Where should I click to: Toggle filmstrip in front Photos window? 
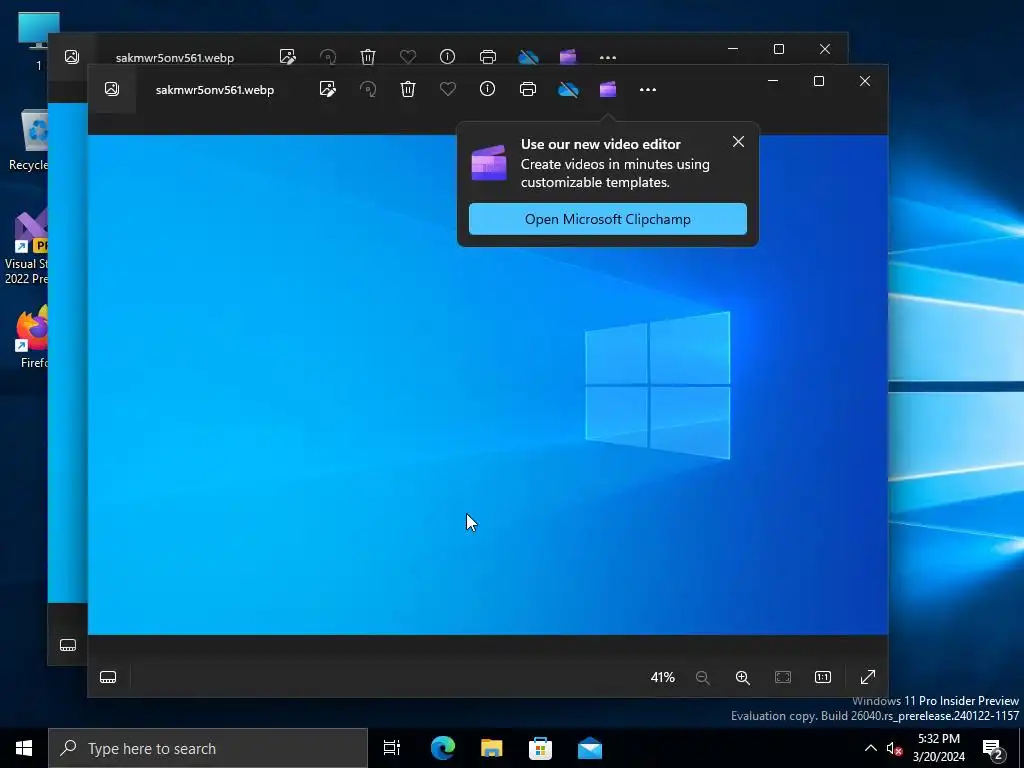108,677
